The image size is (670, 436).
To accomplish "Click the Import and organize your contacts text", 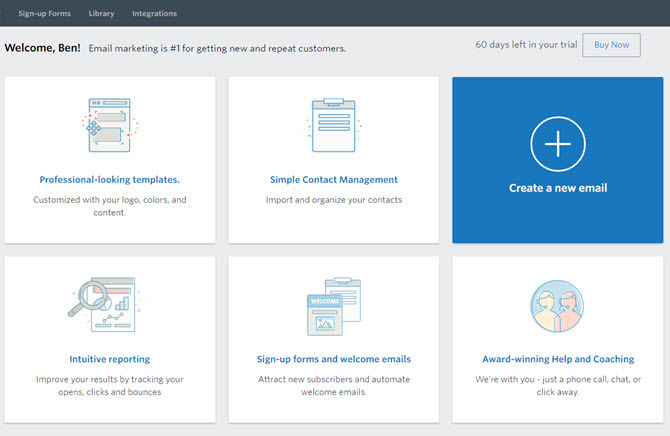I will coord(334,200).
